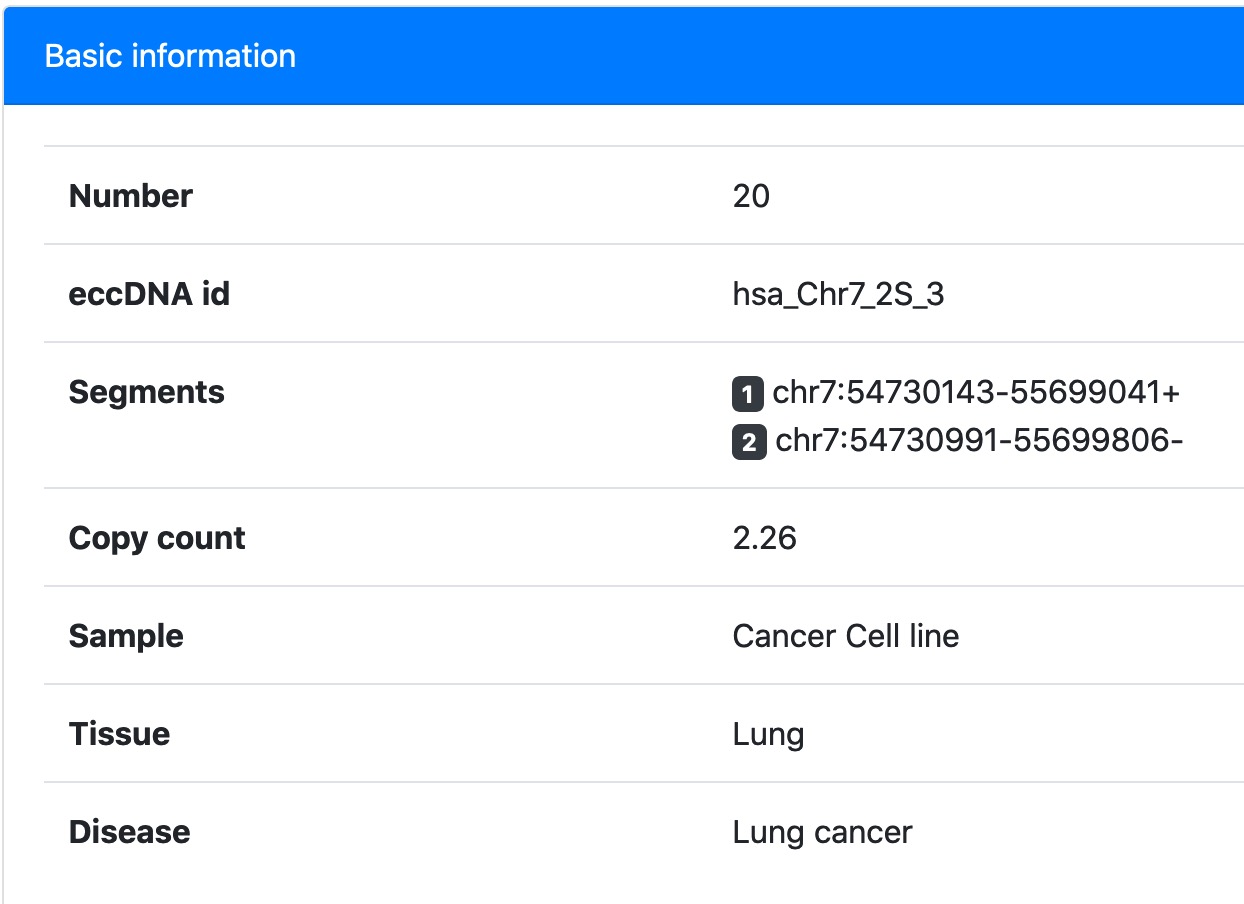1244x904 pixels.
Task: Click the Tissue row label
Action: (119, 734)
